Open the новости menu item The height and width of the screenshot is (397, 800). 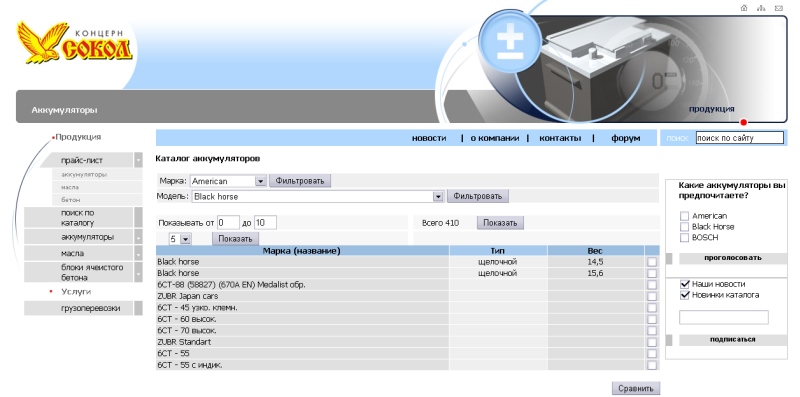click(x=429, y=138)
